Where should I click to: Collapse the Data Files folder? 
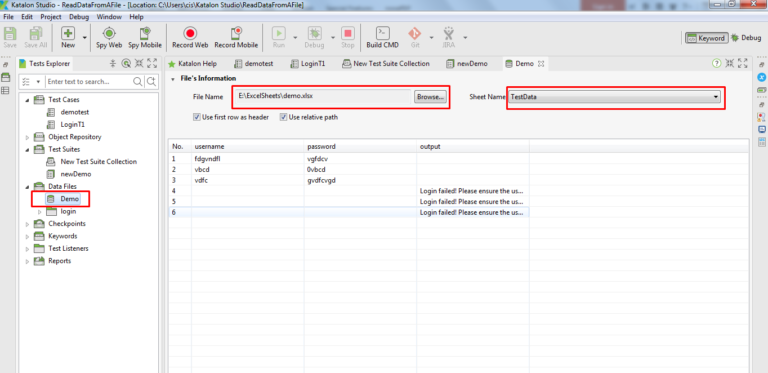[x=27, y=186]
